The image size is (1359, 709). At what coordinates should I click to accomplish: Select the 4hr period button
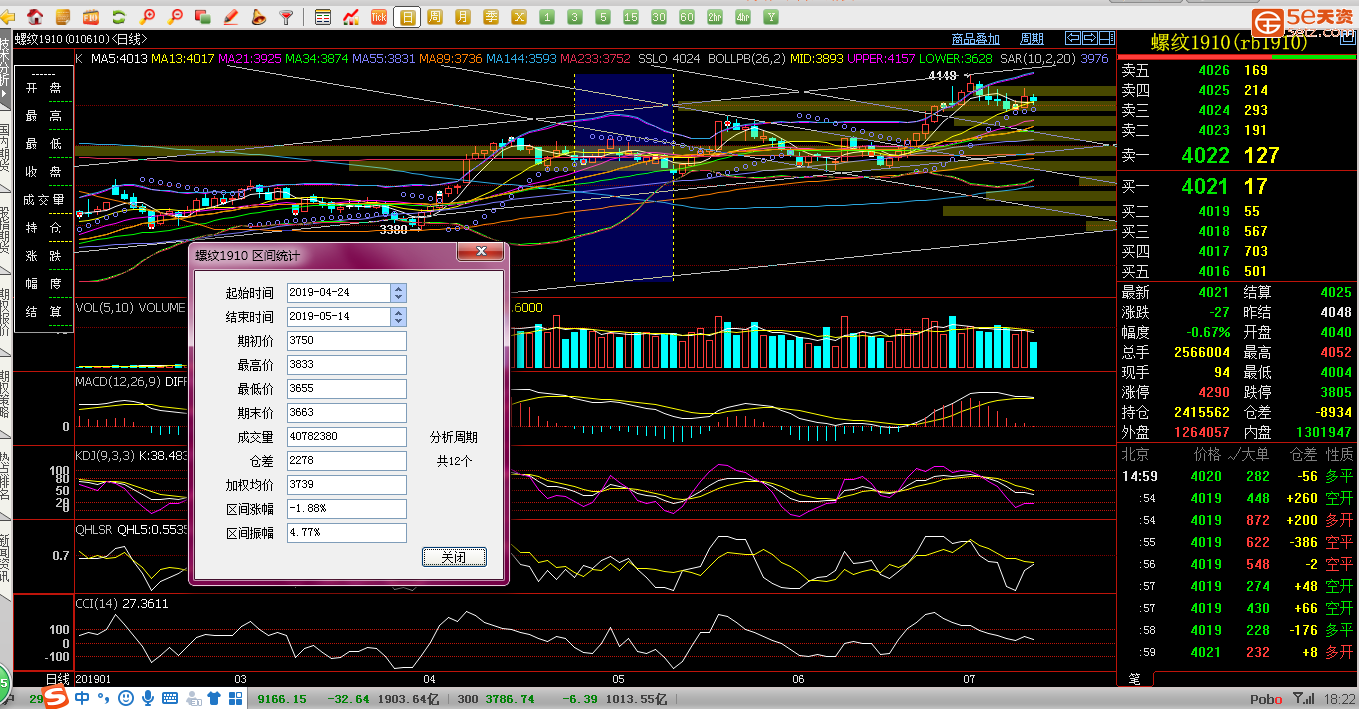(x=743, y=17)
